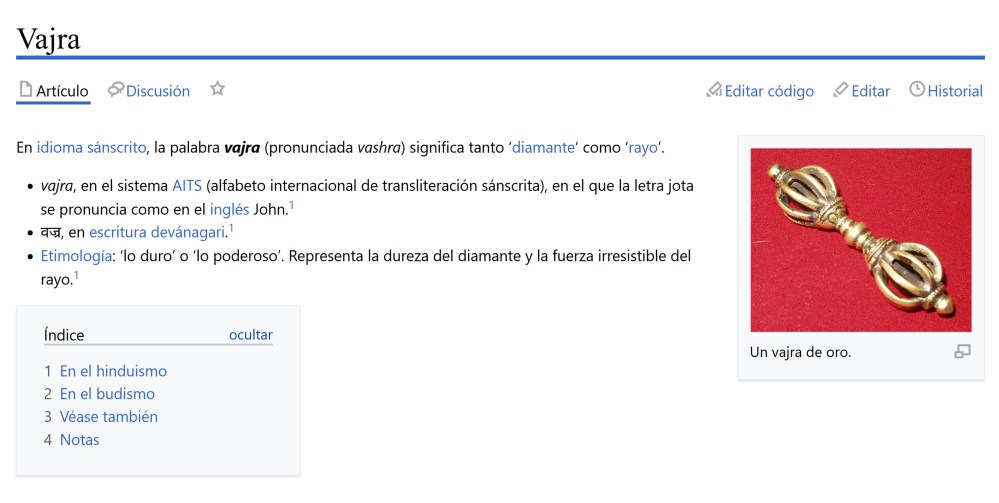
Task: Go to Véase también section
Action: (108, 417)
